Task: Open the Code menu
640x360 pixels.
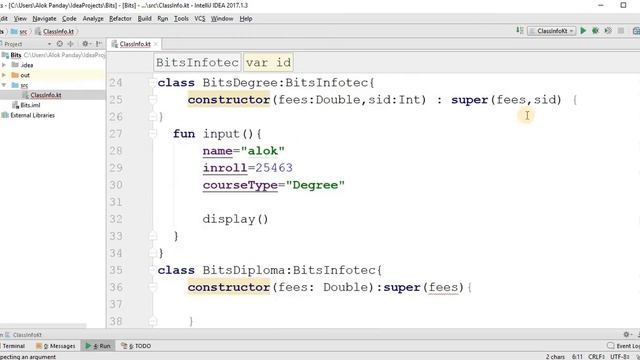Action: (x=69, y=19)
